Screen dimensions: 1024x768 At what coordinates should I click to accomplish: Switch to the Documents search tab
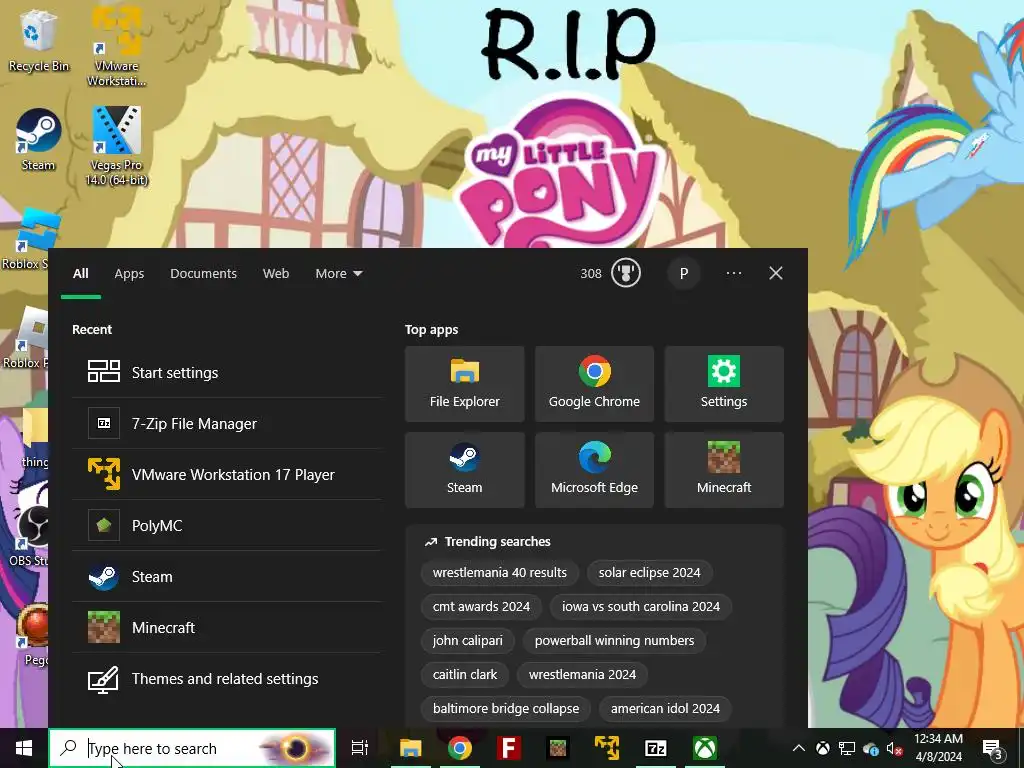[203, 274]
